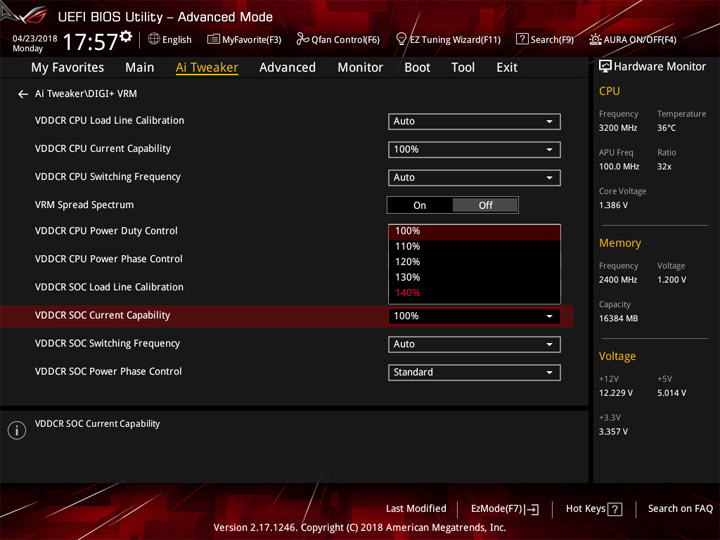720x540 pixels.
Task: Click memory capacity 16384 MB value
Action: [618, 318]
